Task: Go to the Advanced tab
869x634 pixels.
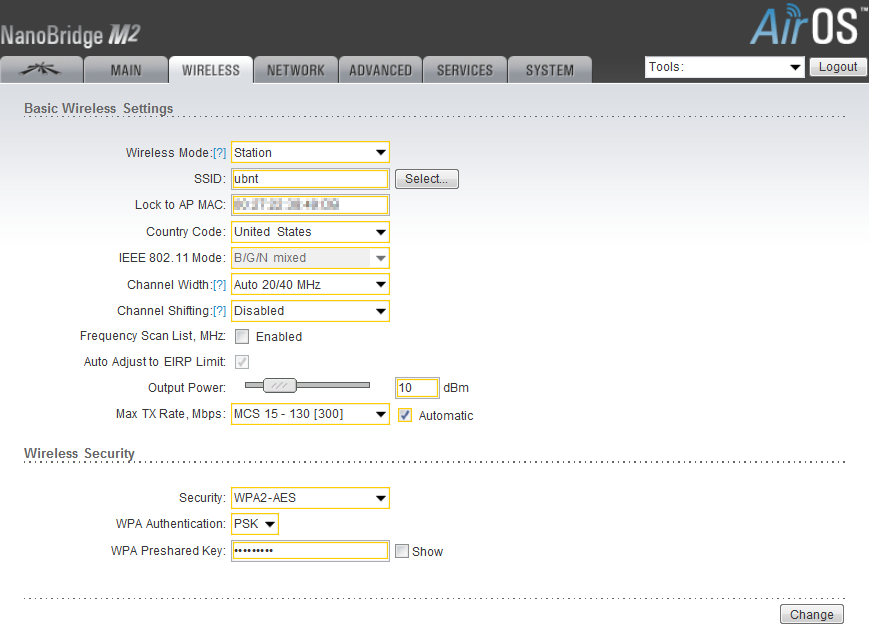Action: (x=380, y=70)
